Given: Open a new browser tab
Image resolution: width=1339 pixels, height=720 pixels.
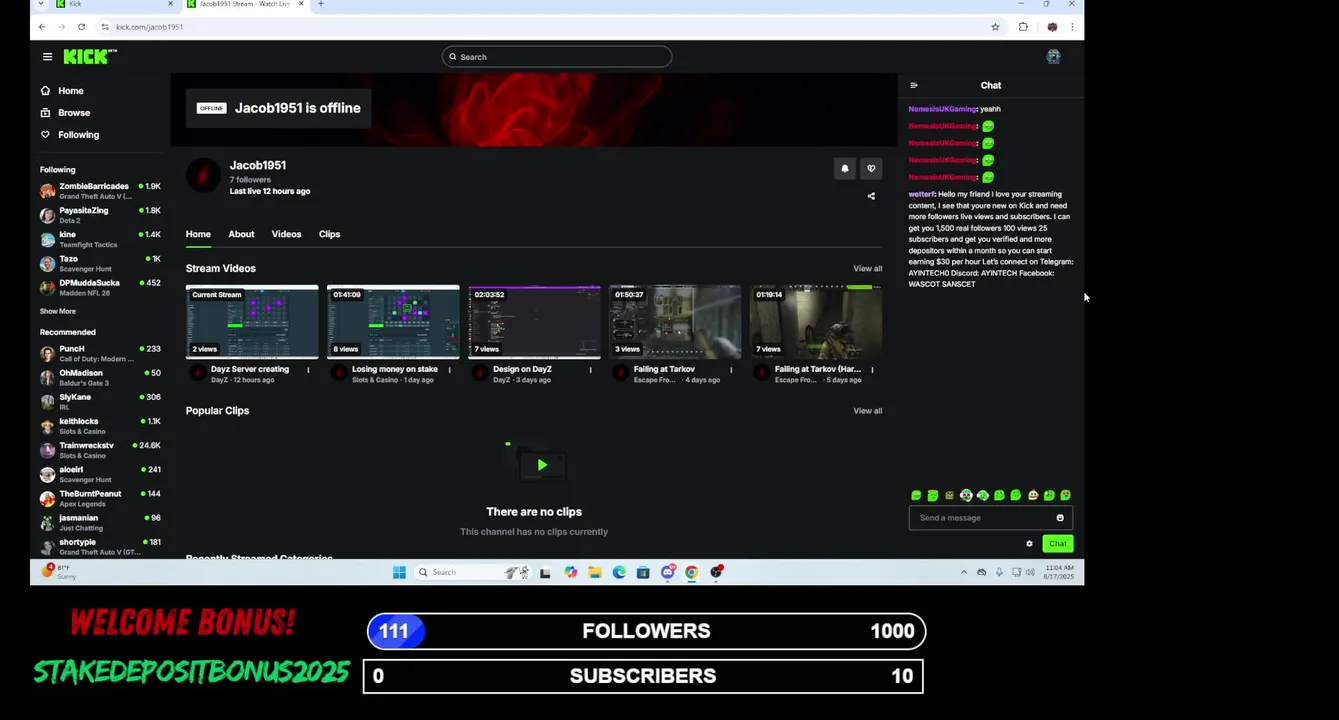Looking at the screenshot, I should click(x=320, y=4).
